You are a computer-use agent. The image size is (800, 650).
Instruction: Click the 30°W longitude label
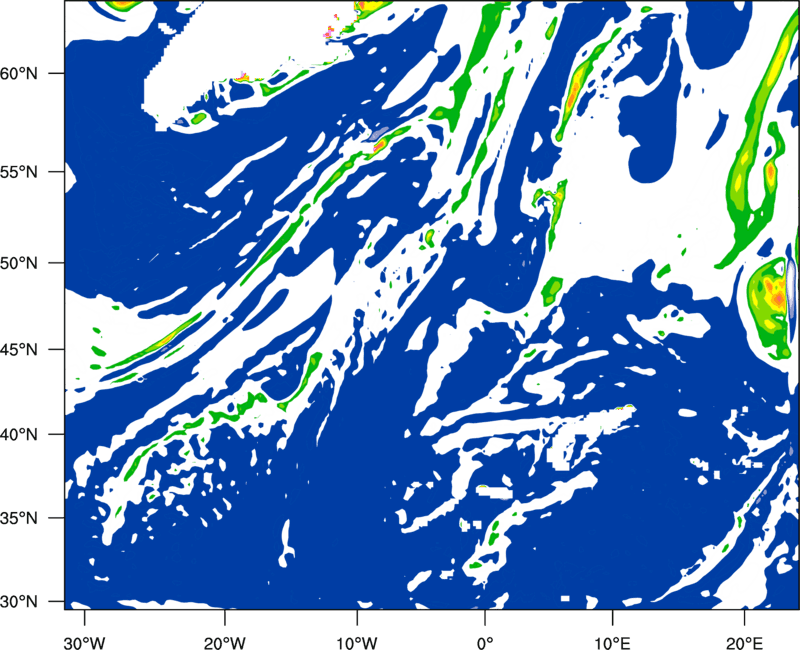click(85, 642)
